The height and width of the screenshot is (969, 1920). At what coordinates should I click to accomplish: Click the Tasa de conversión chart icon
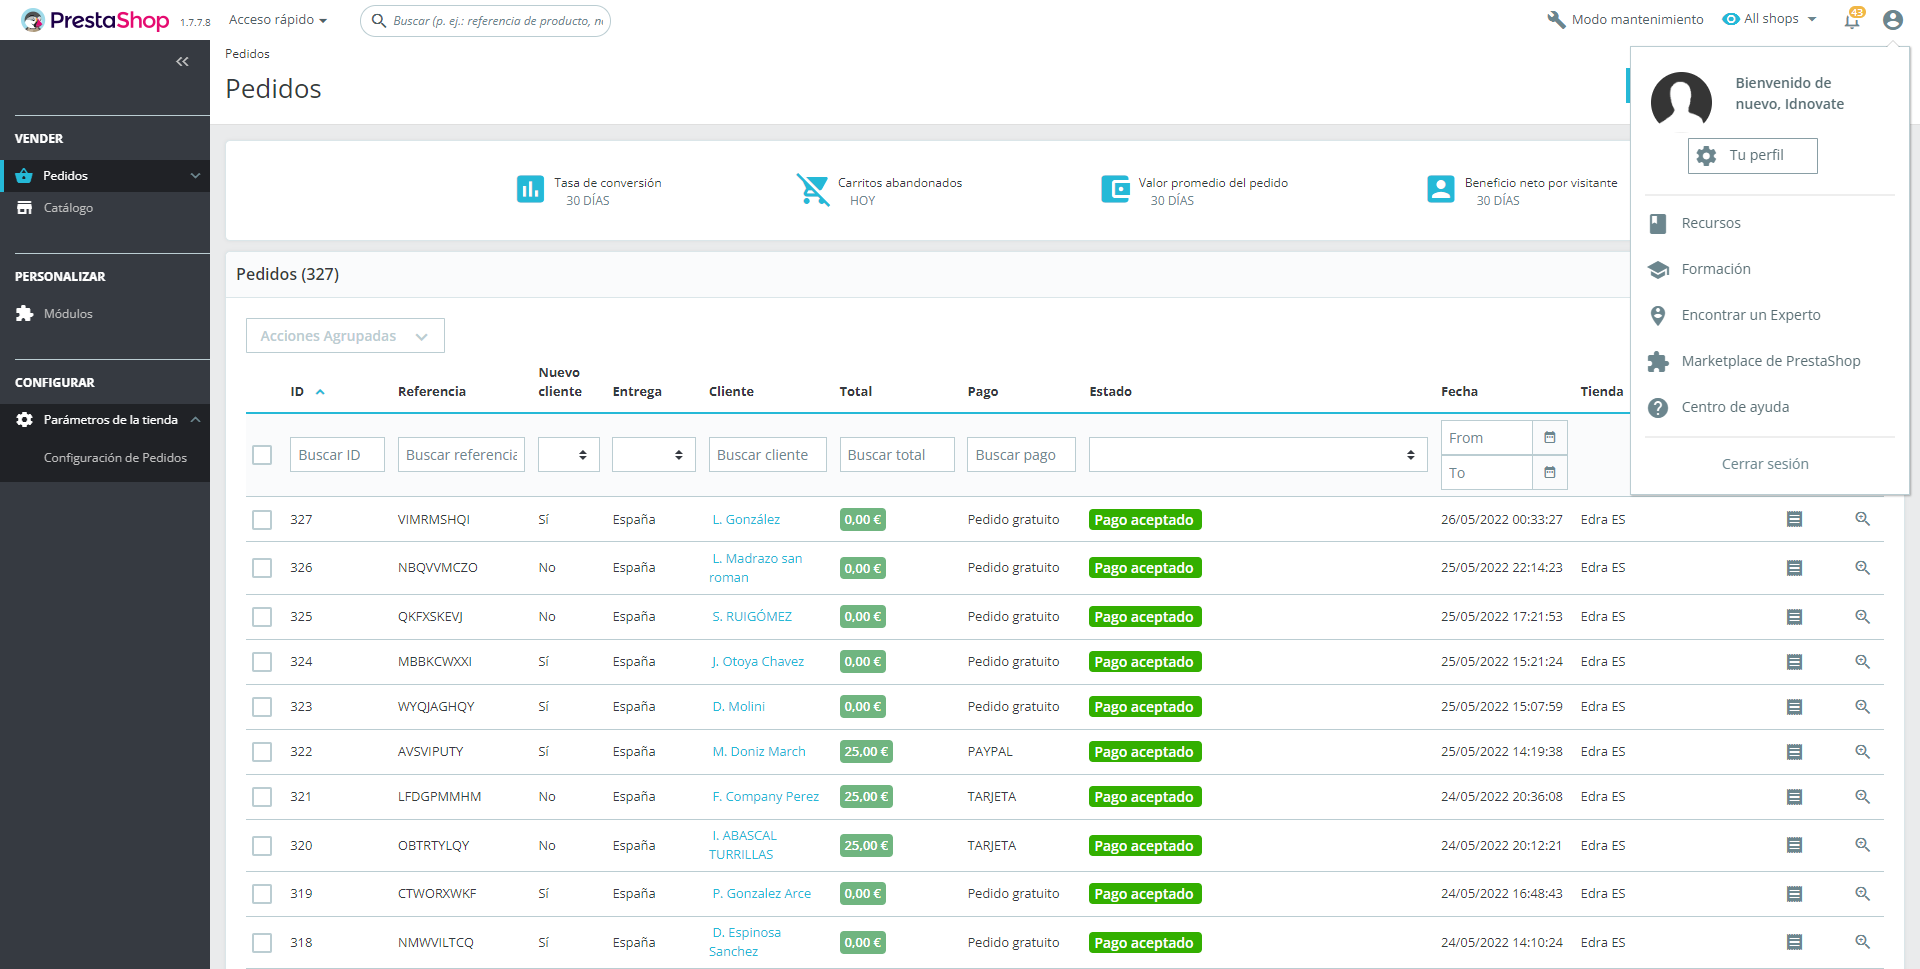(530, 189)
